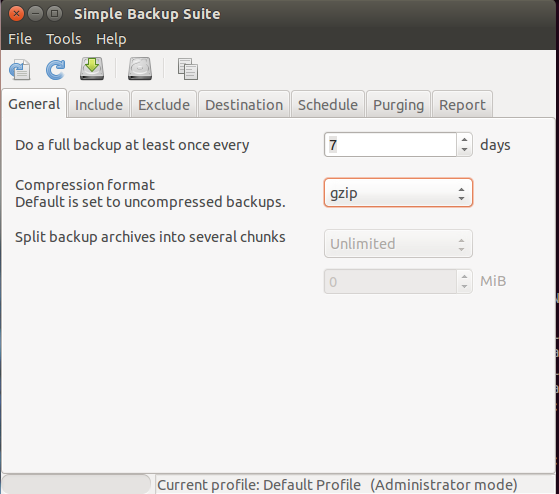Screen dimensions: 559x494
Task: Open the Tools menu
Action: (64, 39)
